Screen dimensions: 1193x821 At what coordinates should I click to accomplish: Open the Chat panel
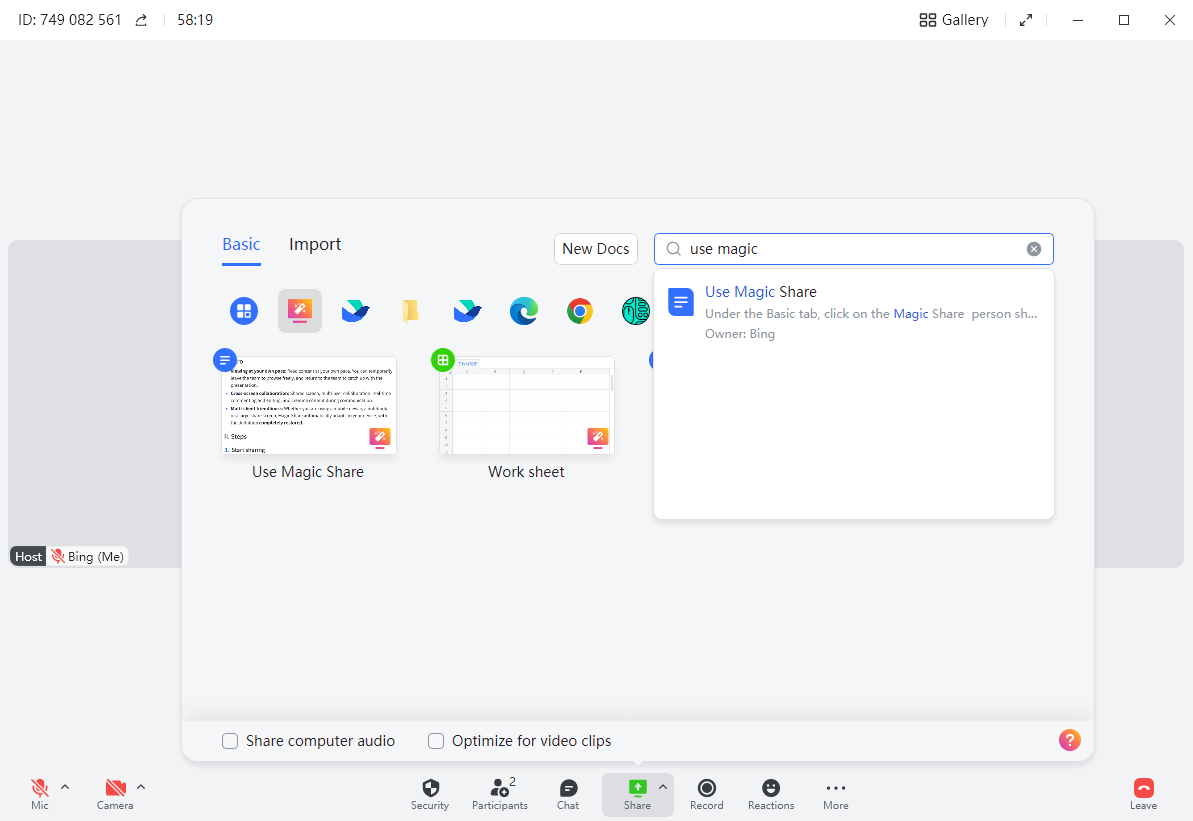tap(568, 788)
